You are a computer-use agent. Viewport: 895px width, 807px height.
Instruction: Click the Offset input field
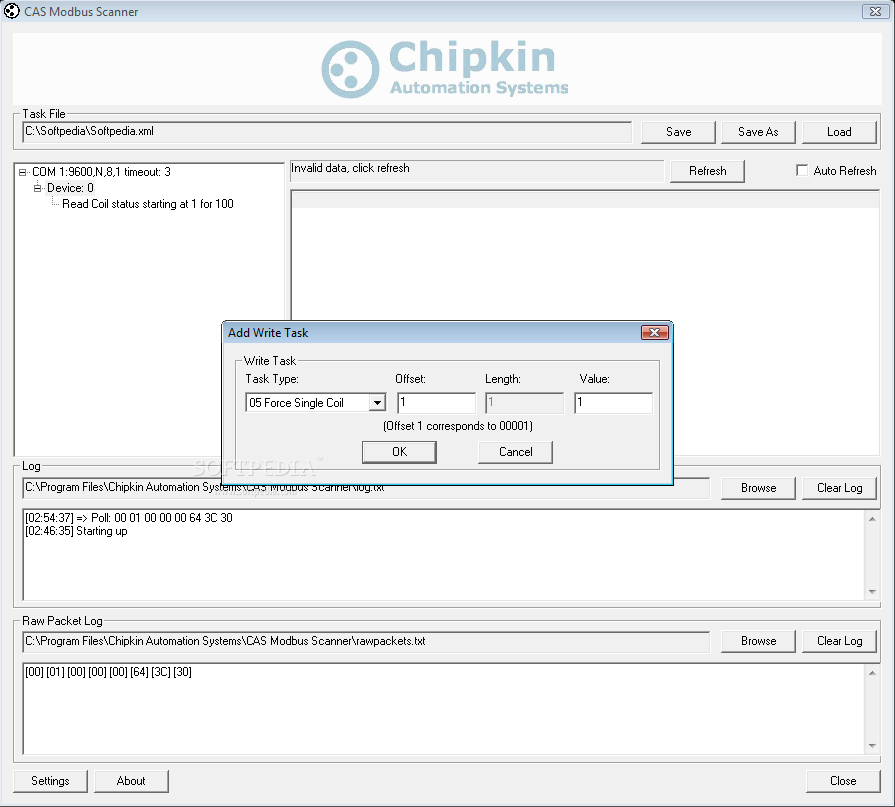click(x=437, y=403)
